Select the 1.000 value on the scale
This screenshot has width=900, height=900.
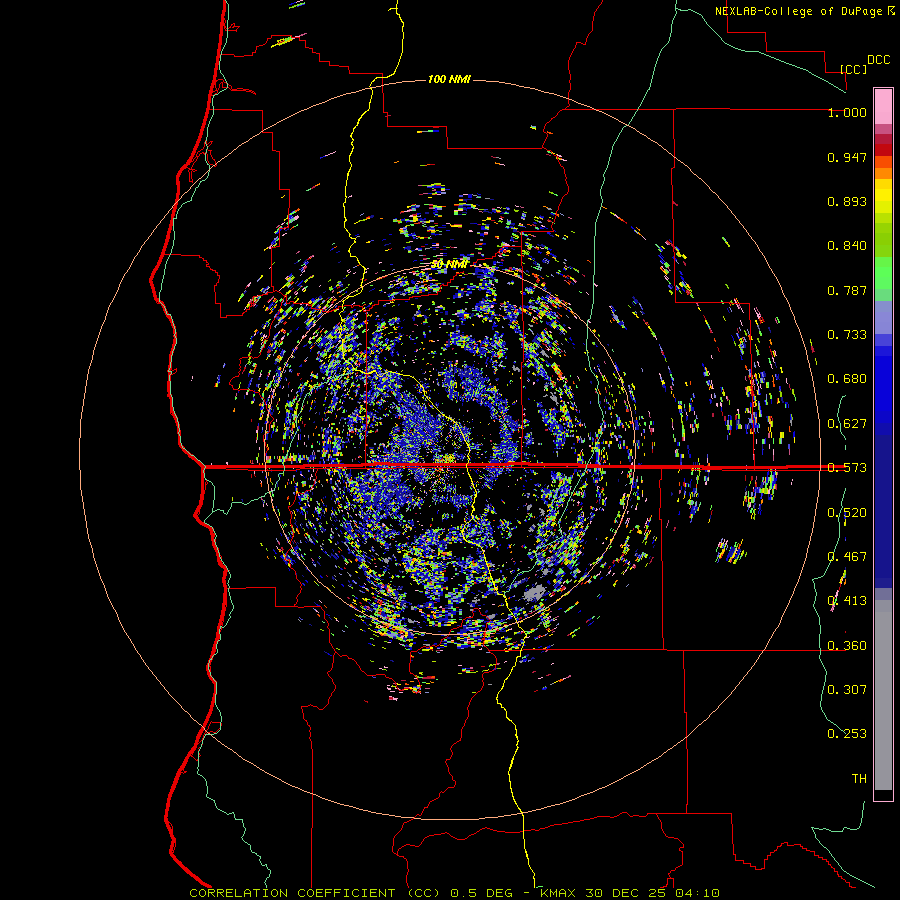point(847,112)
